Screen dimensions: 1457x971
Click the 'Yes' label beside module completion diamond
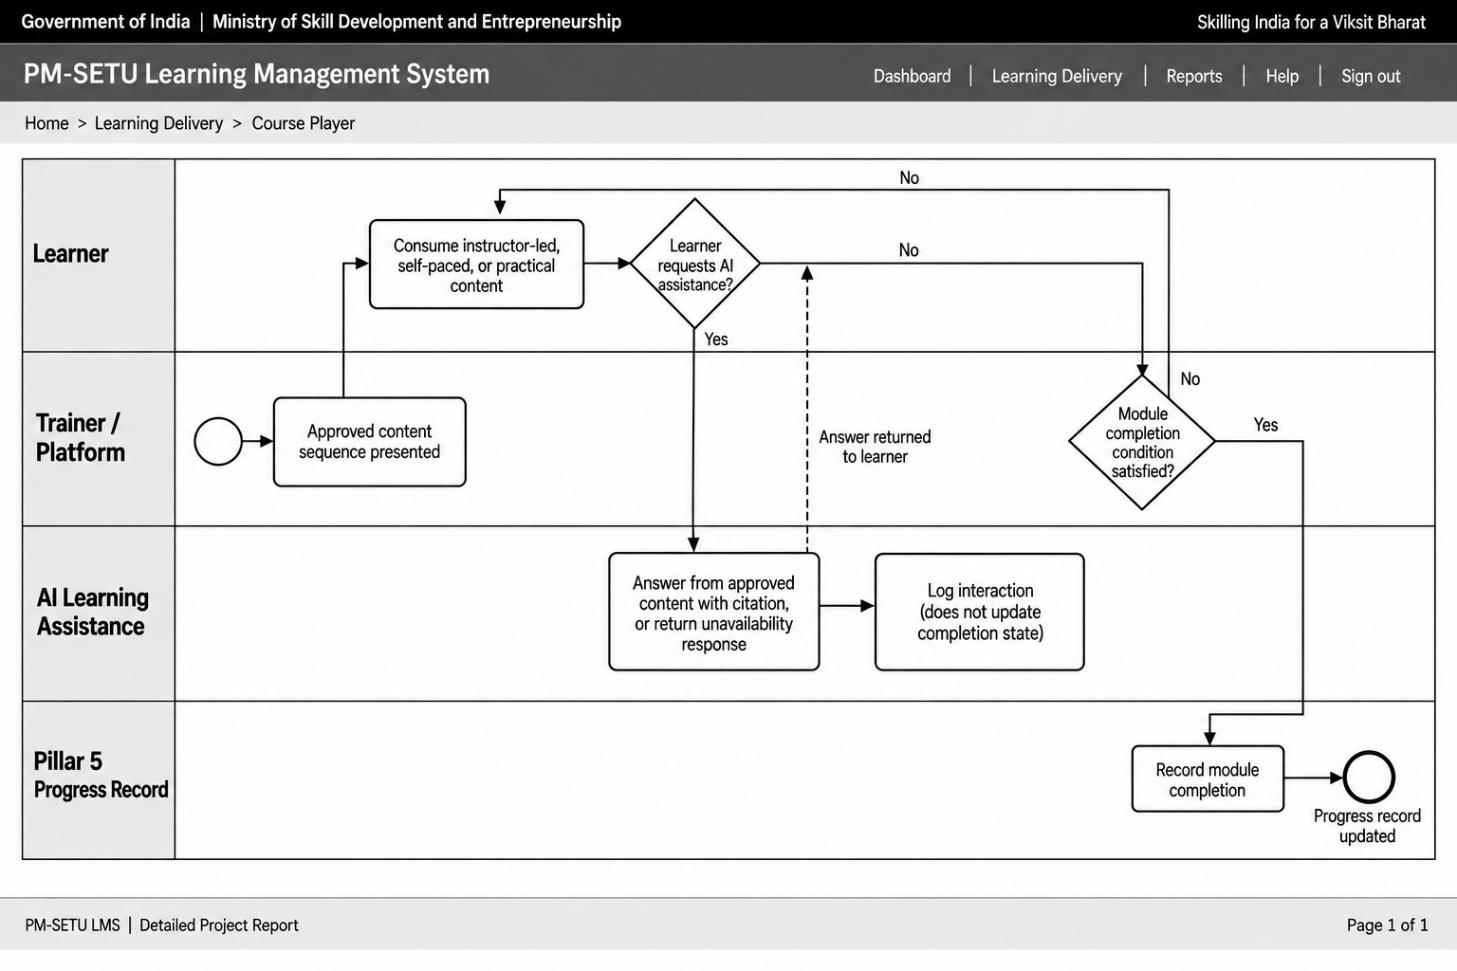[1266, 425]
